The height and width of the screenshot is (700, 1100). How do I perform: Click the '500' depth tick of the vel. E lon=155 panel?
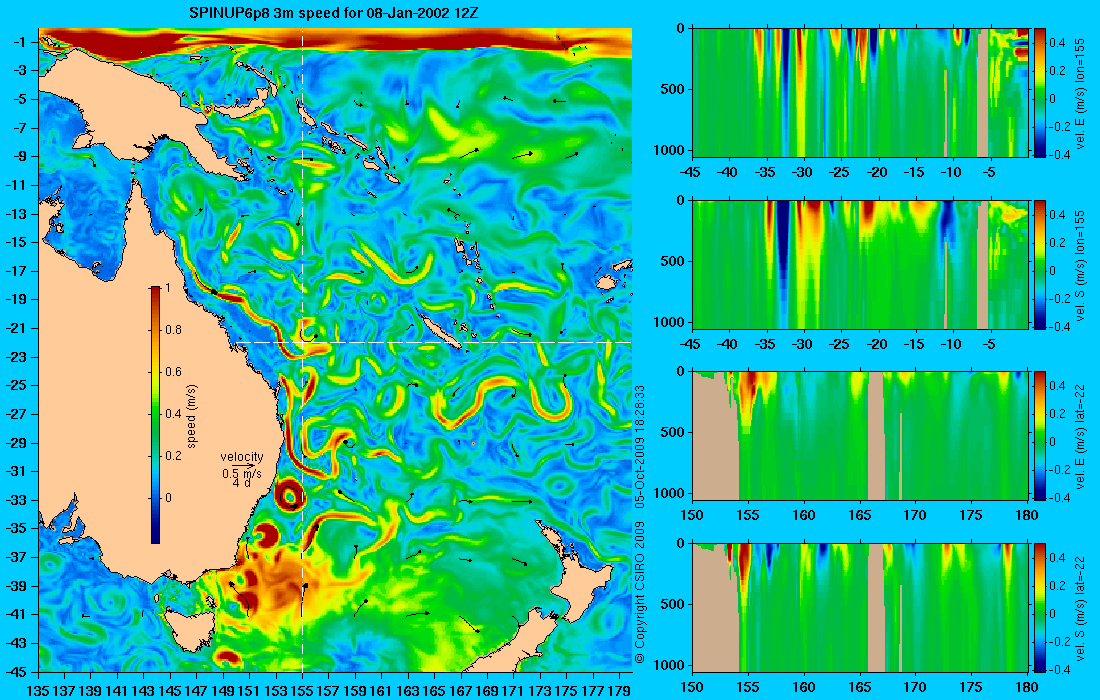point(674,89)
